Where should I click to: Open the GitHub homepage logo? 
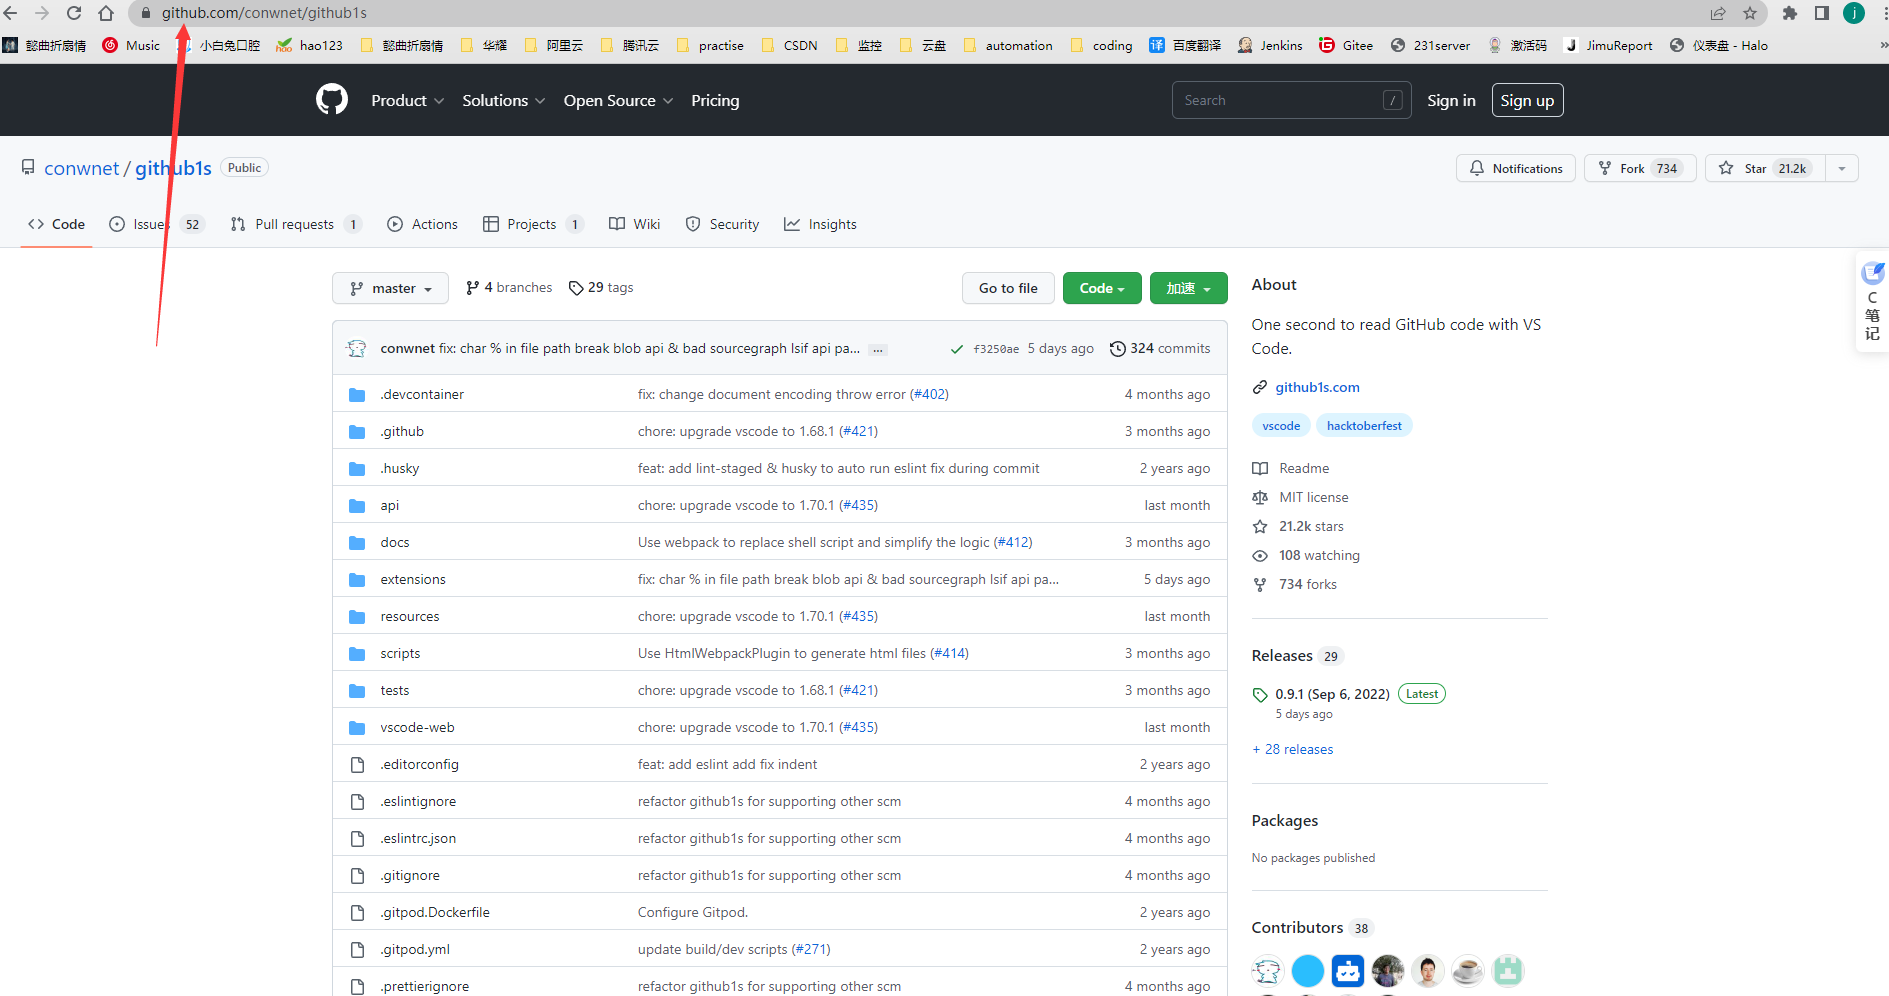331,99
